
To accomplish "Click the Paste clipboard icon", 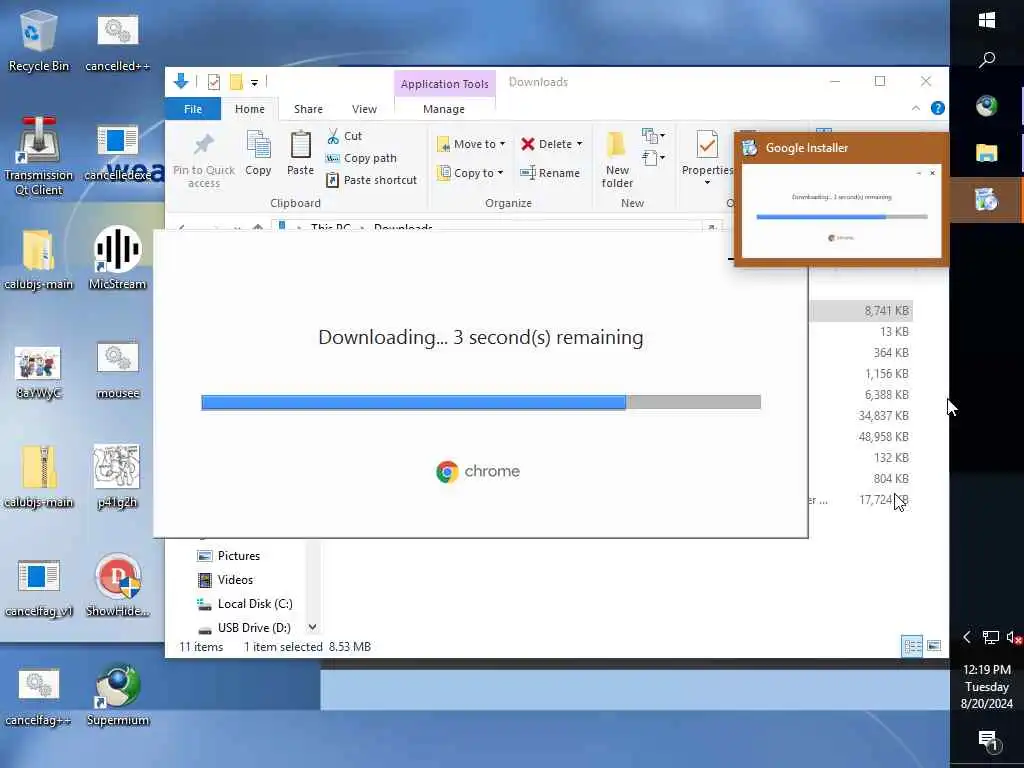I will [x=300, y=153].
